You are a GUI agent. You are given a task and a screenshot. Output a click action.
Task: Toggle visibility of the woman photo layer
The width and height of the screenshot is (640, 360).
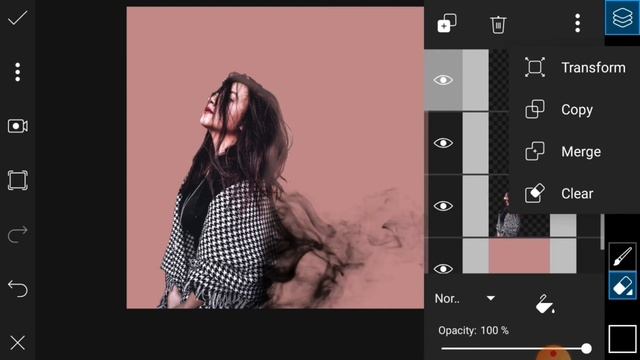443,206
